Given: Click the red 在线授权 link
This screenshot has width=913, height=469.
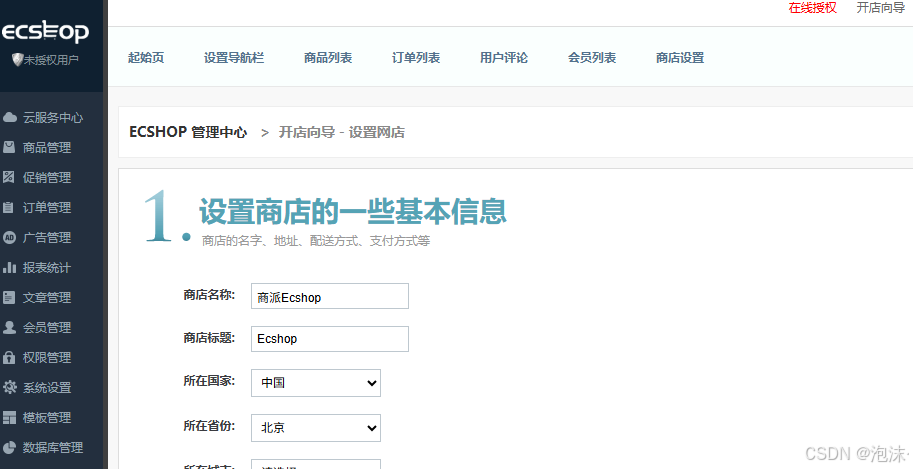Looking at the screenshot, I should [x=813, y=8].
